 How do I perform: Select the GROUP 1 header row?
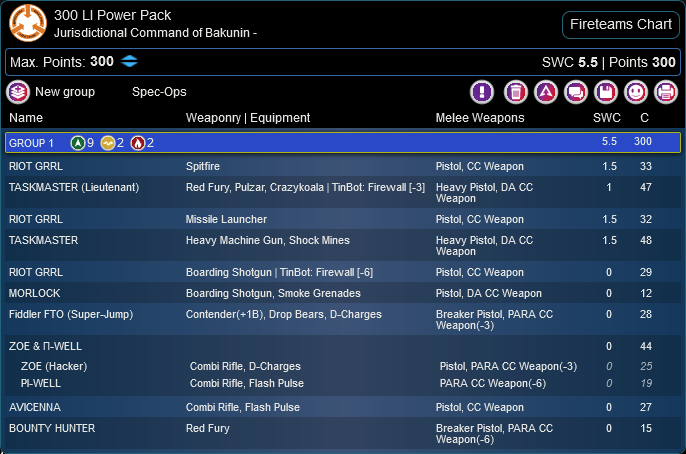pos(343,143)
